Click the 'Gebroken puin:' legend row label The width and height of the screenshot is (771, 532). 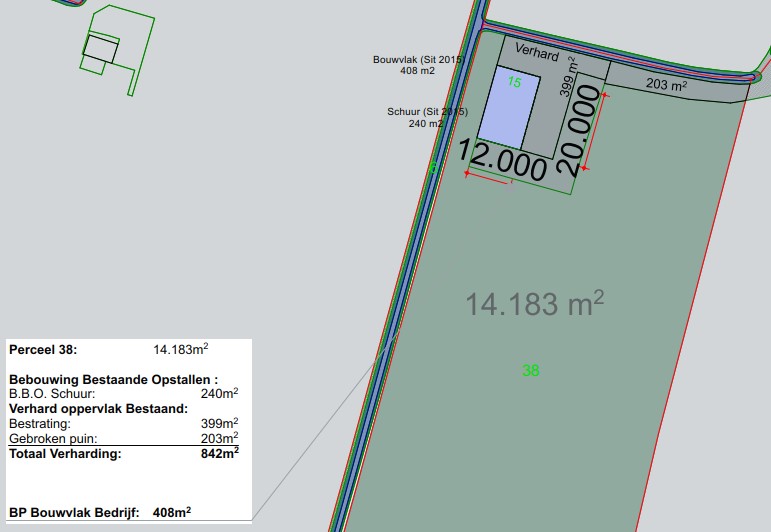tap(53, 439)
